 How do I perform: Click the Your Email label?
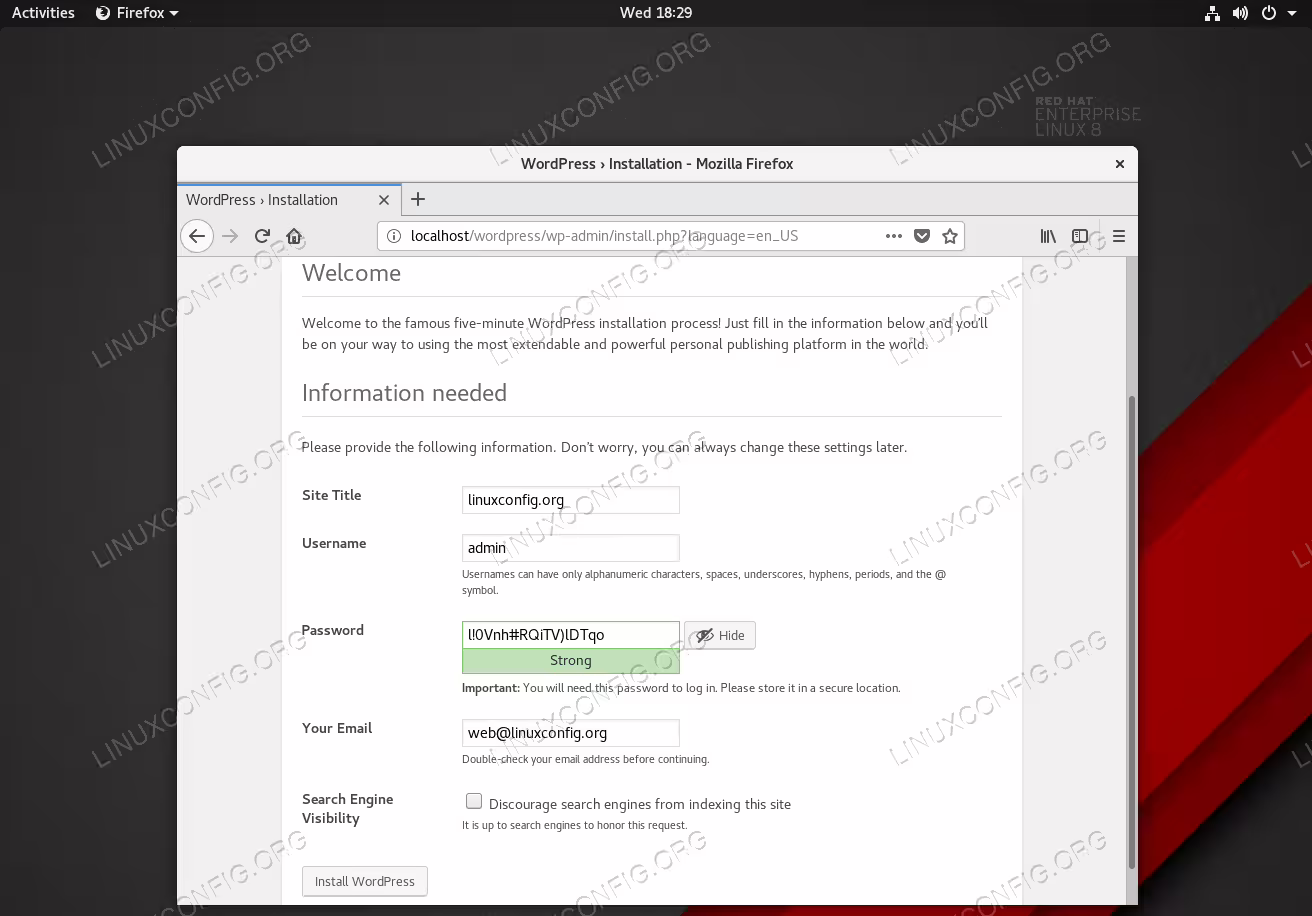click(337, 728)
